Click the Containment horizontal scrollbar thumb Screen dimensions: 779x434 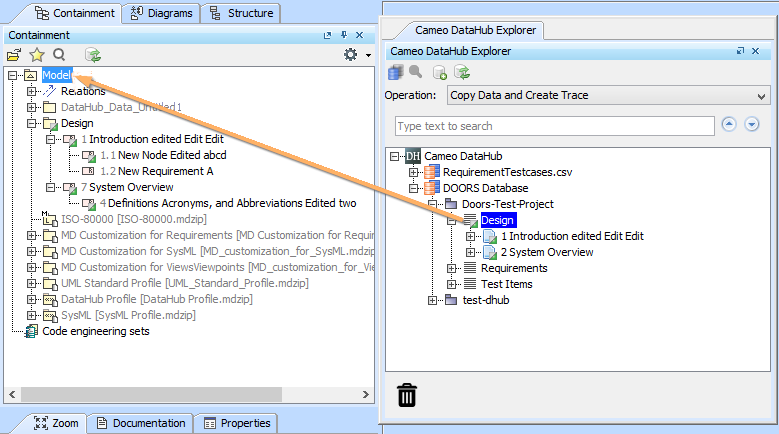pyautogui.click(x=151, y=395)
